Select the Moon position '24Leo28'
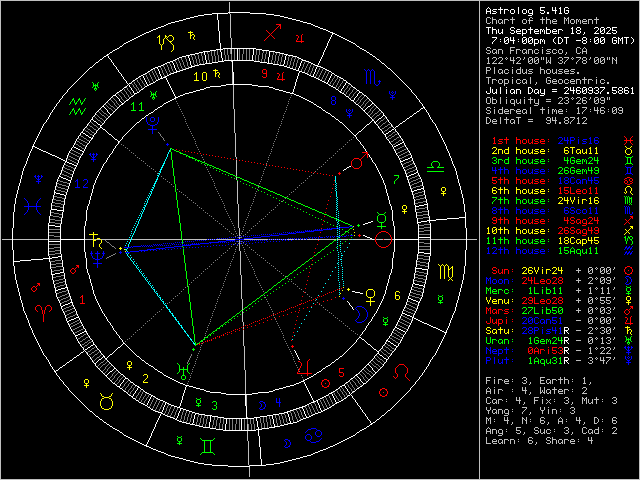The height and width of the screenshot is (480, 640). pos(542,281)
